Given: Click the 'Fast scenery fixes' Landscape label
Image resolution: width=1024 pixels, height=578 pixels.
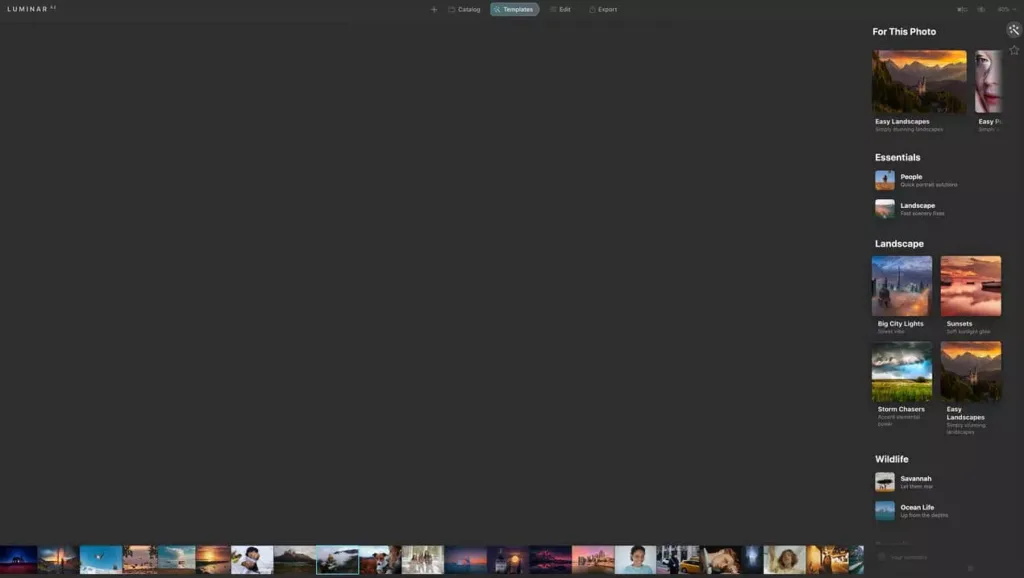Looking at the screenshot, I should point(922,214).
